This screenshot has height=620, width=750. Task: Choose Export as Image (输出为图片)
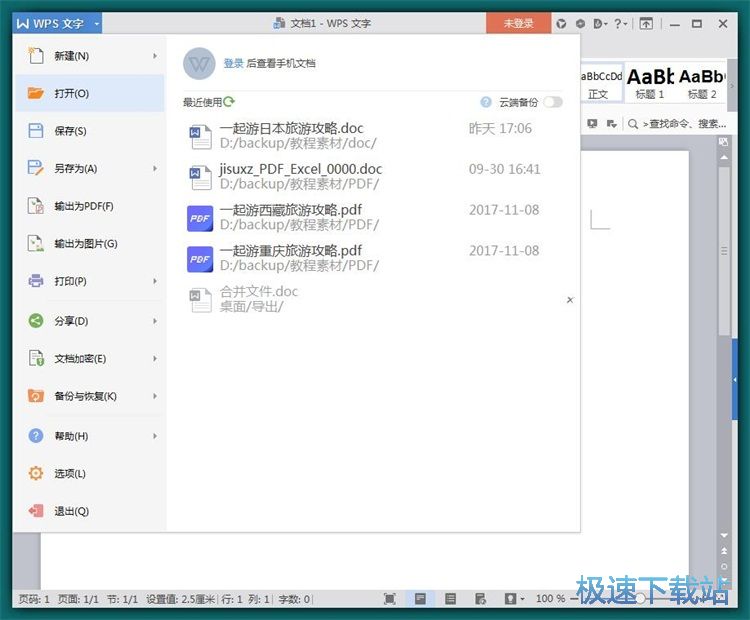(x=90, y=244)
